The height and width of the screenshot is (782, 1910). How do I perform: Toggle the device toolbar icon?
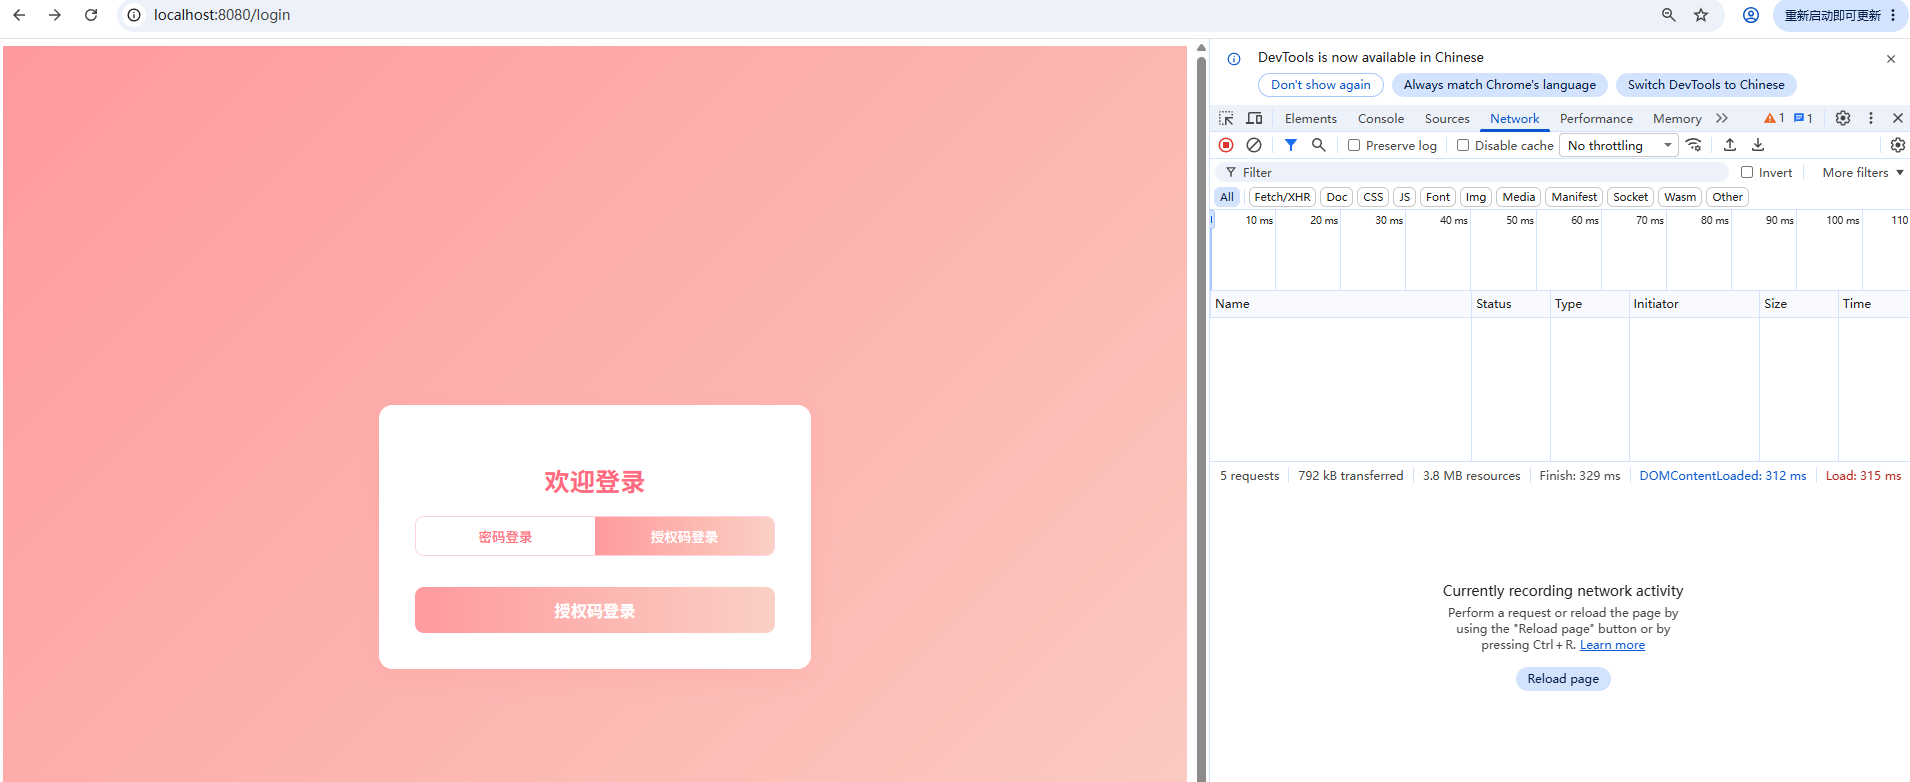click(x=1254, y=118)
